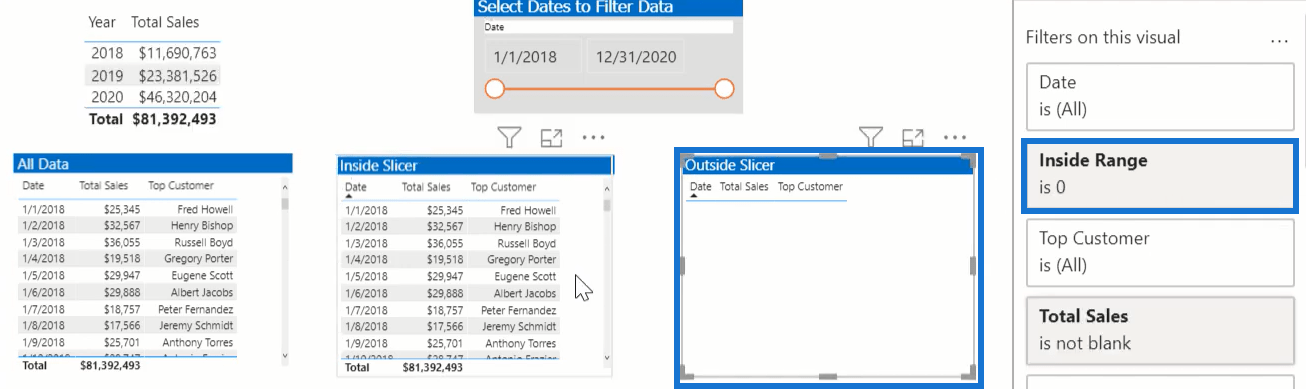Select the 2019 row in Year table
The height and width of the screenshot is (389, 1306).
point(153,75)
